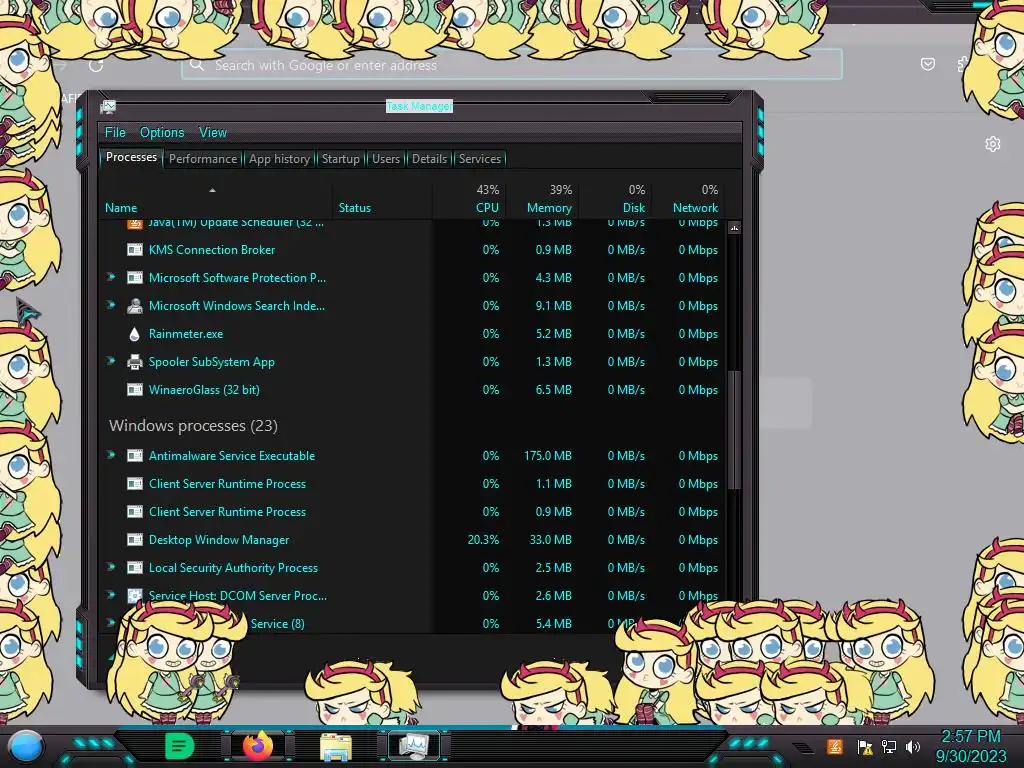The width and height of the screenshot is (1024, 768).
Task: Expand Antimalware Service Executable row
Action: [111, 455]
